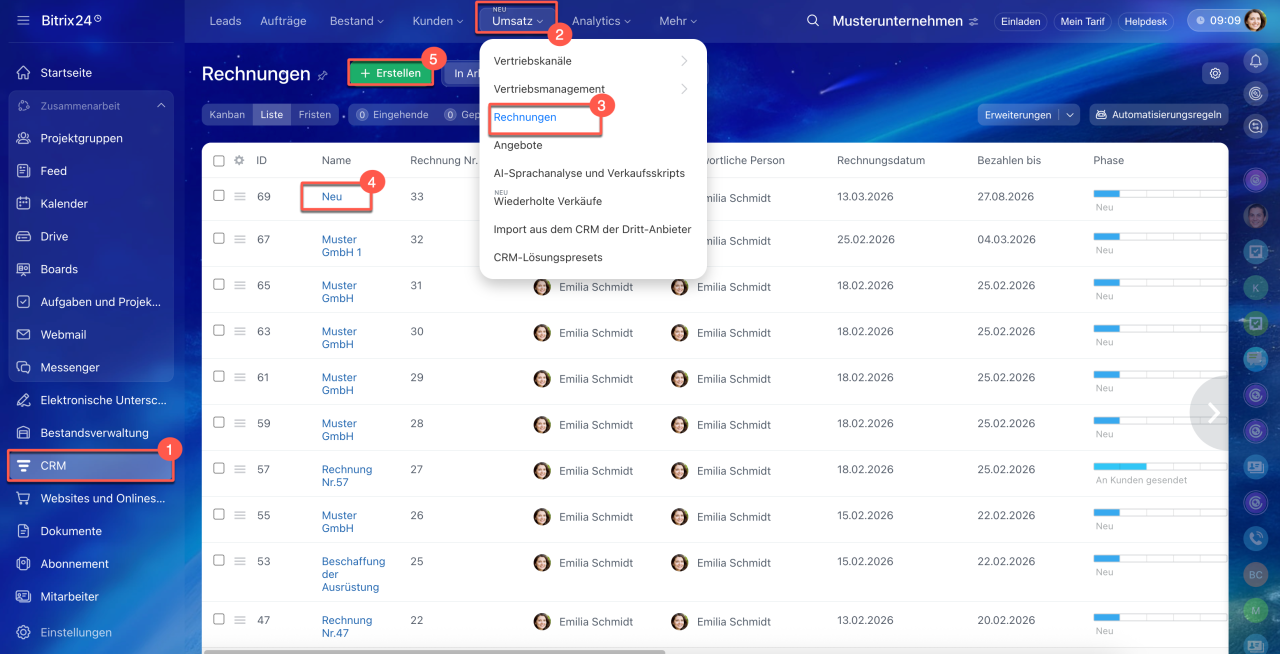The height and width of the screenshot is (654, 1280).
Task: Select Angebote from the Umsatz menu
Action: coord(518,145)
